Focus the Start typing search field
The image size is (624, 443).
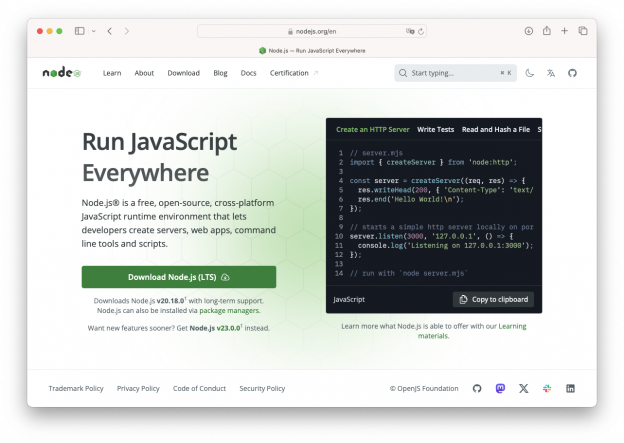pyautogui.click(x=455, y=73)
